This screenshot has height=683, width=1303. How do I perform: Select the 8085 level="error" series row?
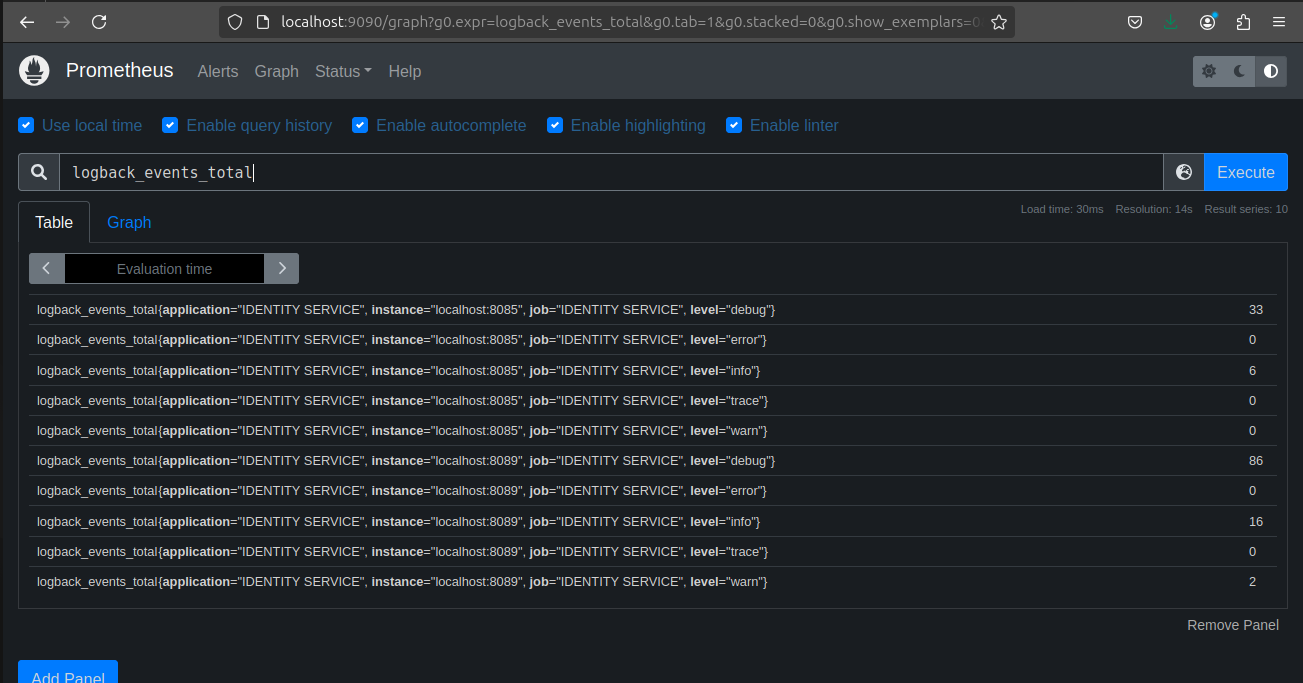click(653, 340)
